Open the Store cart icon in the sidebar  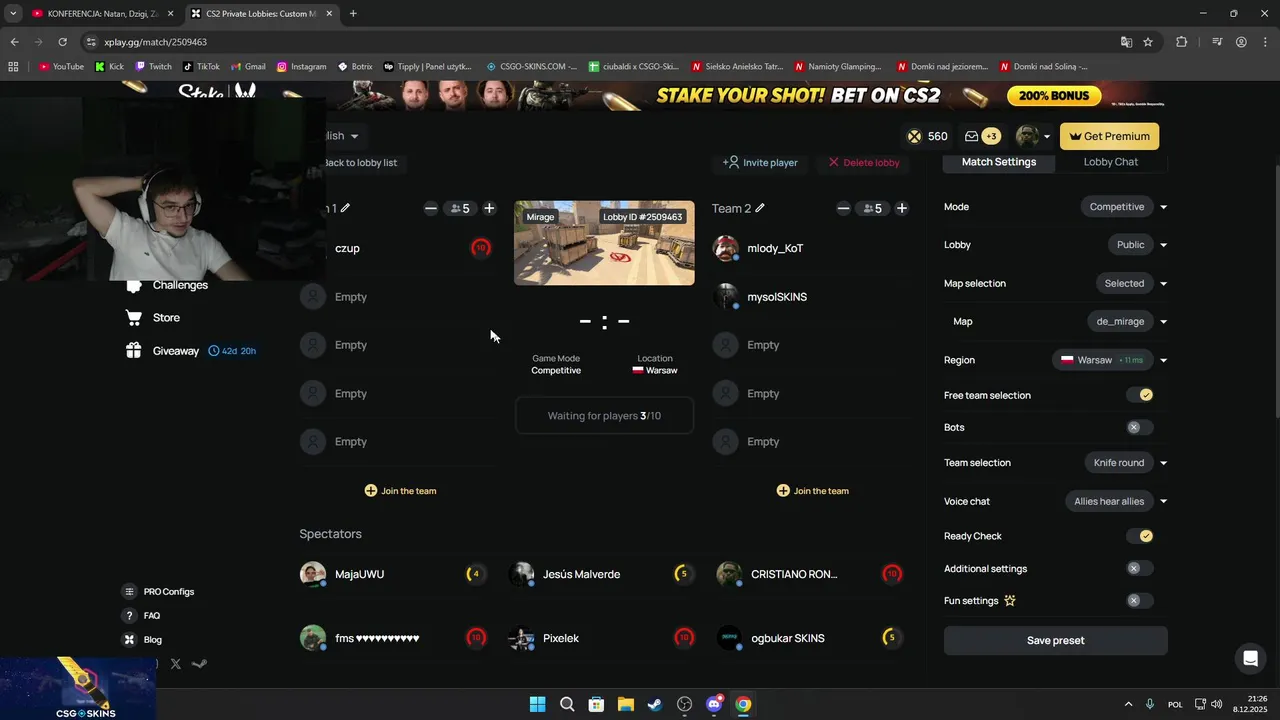pyautogui.click(x=133, y=318)
